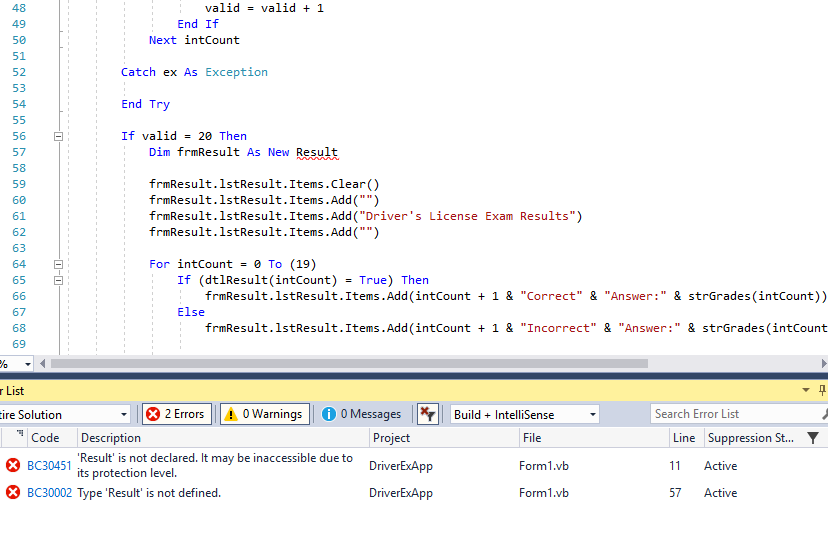The height and width of the screenshot is (541, 828).
Task: Pin the Error List panel
Action: coord(822,391)
